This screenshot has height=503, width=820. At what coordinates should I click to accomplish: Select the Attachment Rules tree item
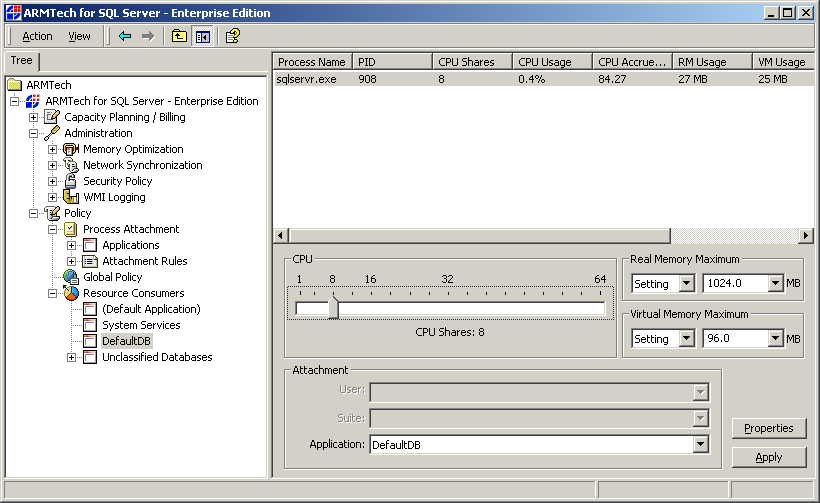tap(144, 261)
